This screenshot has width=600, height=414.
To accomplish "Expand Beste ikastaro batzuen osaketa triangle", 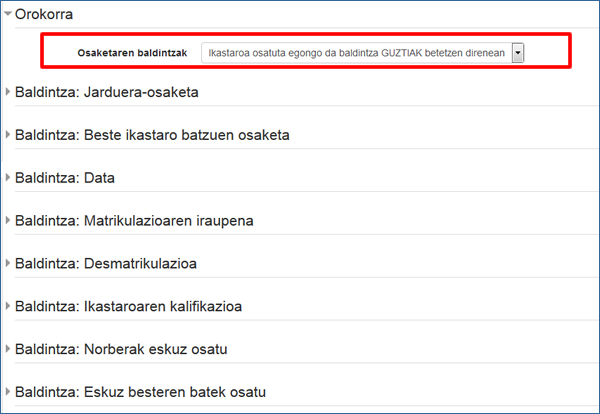I will [8, 135].
